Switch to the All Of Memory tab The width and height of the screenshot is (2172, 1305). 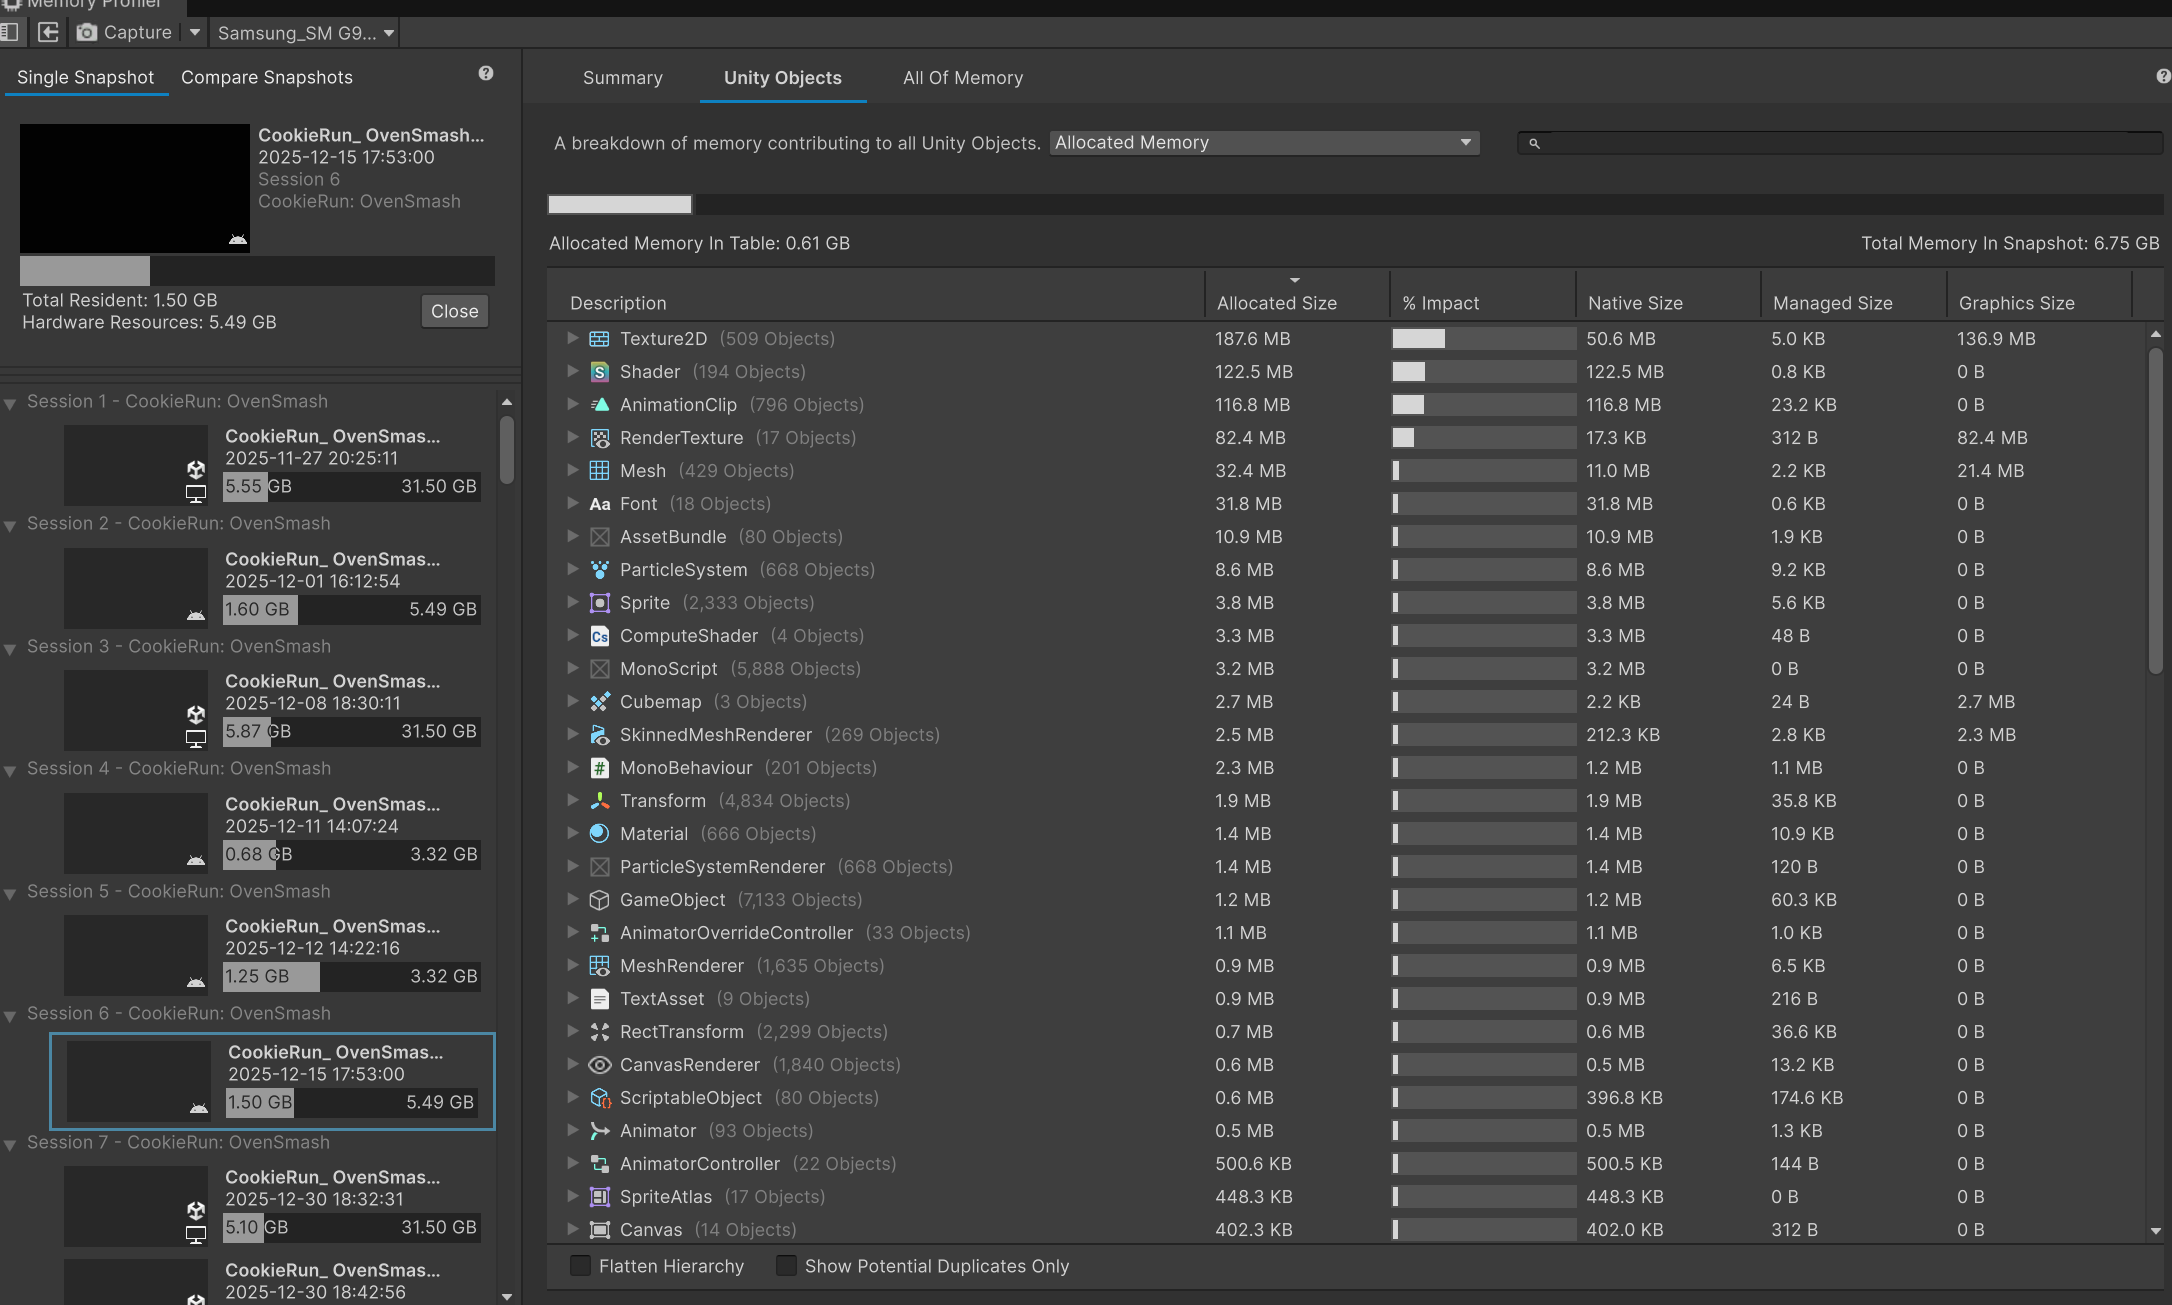coord(963,78)
